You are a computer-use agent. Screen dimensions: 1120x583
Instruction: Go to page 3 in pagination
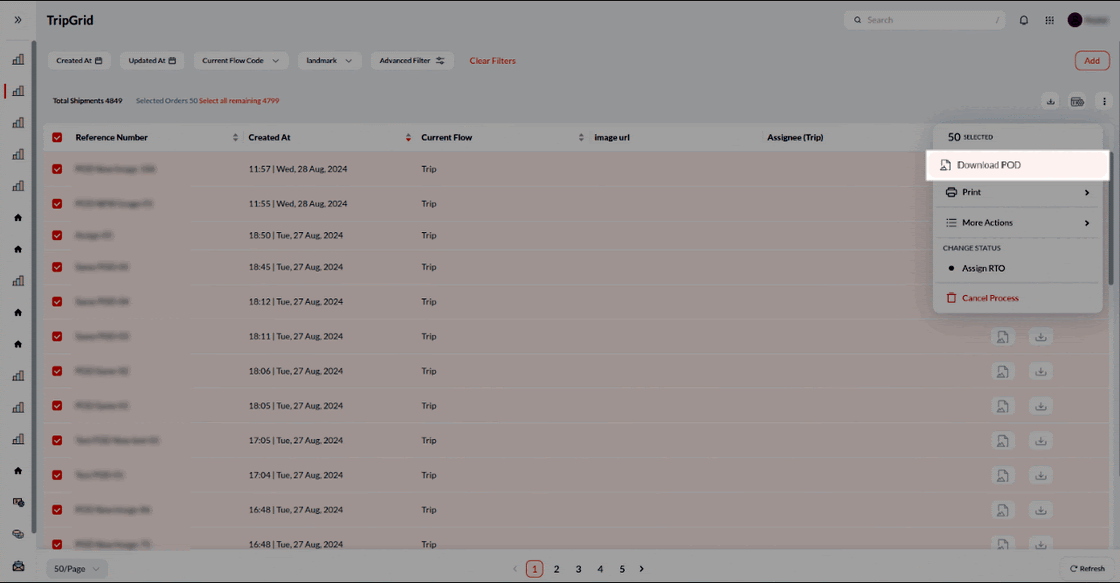click(x=578, y=569)
